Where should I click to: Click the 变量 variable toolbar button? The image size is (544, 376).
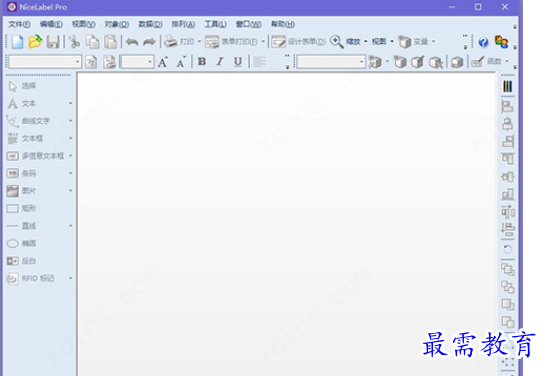pos(413,42)
